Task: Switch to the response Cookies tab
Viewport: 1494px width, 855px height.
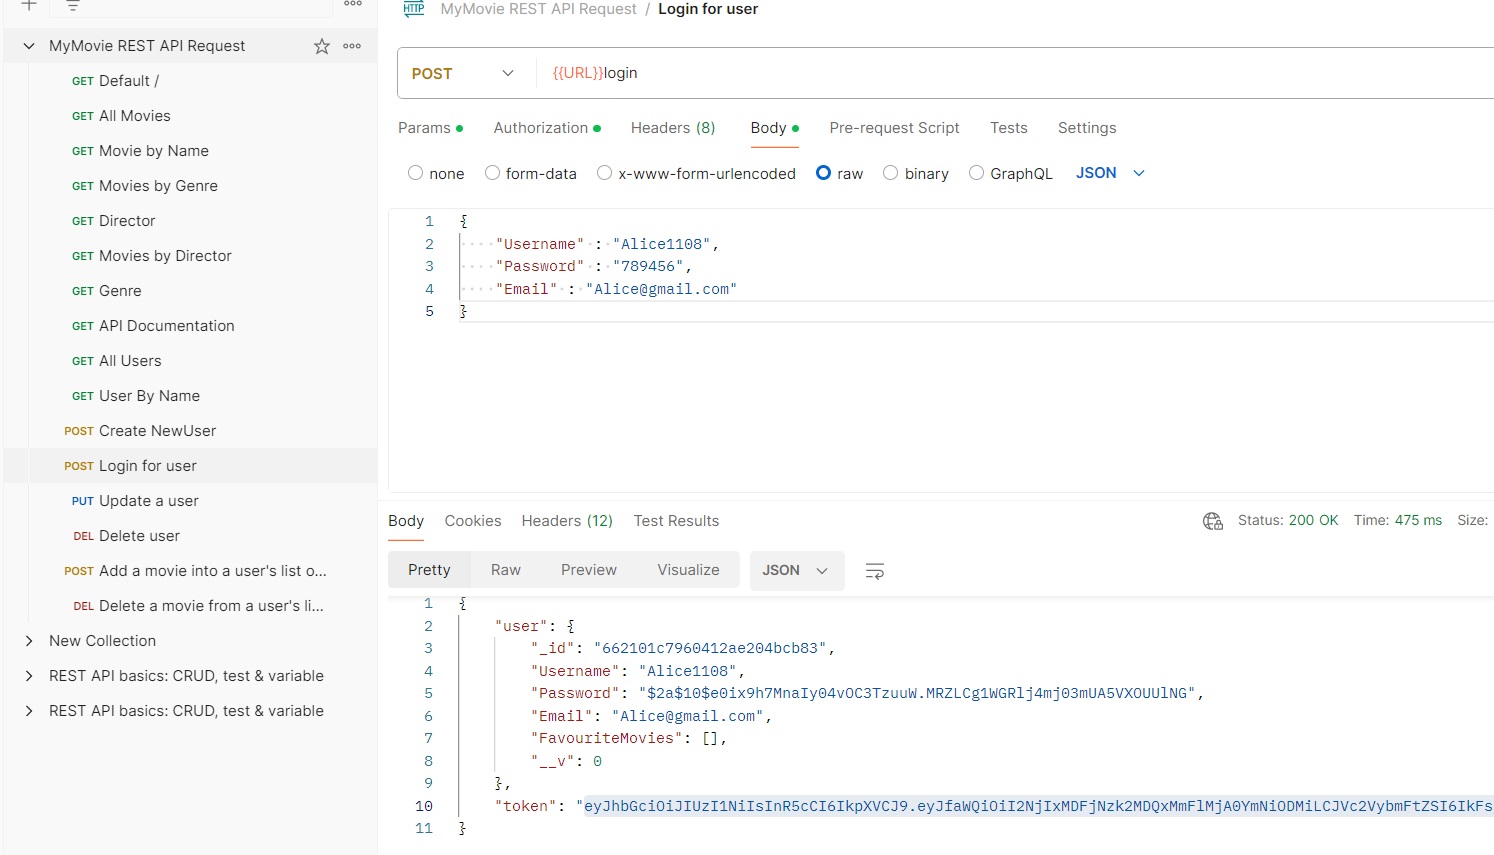Action: click(473, 521)
